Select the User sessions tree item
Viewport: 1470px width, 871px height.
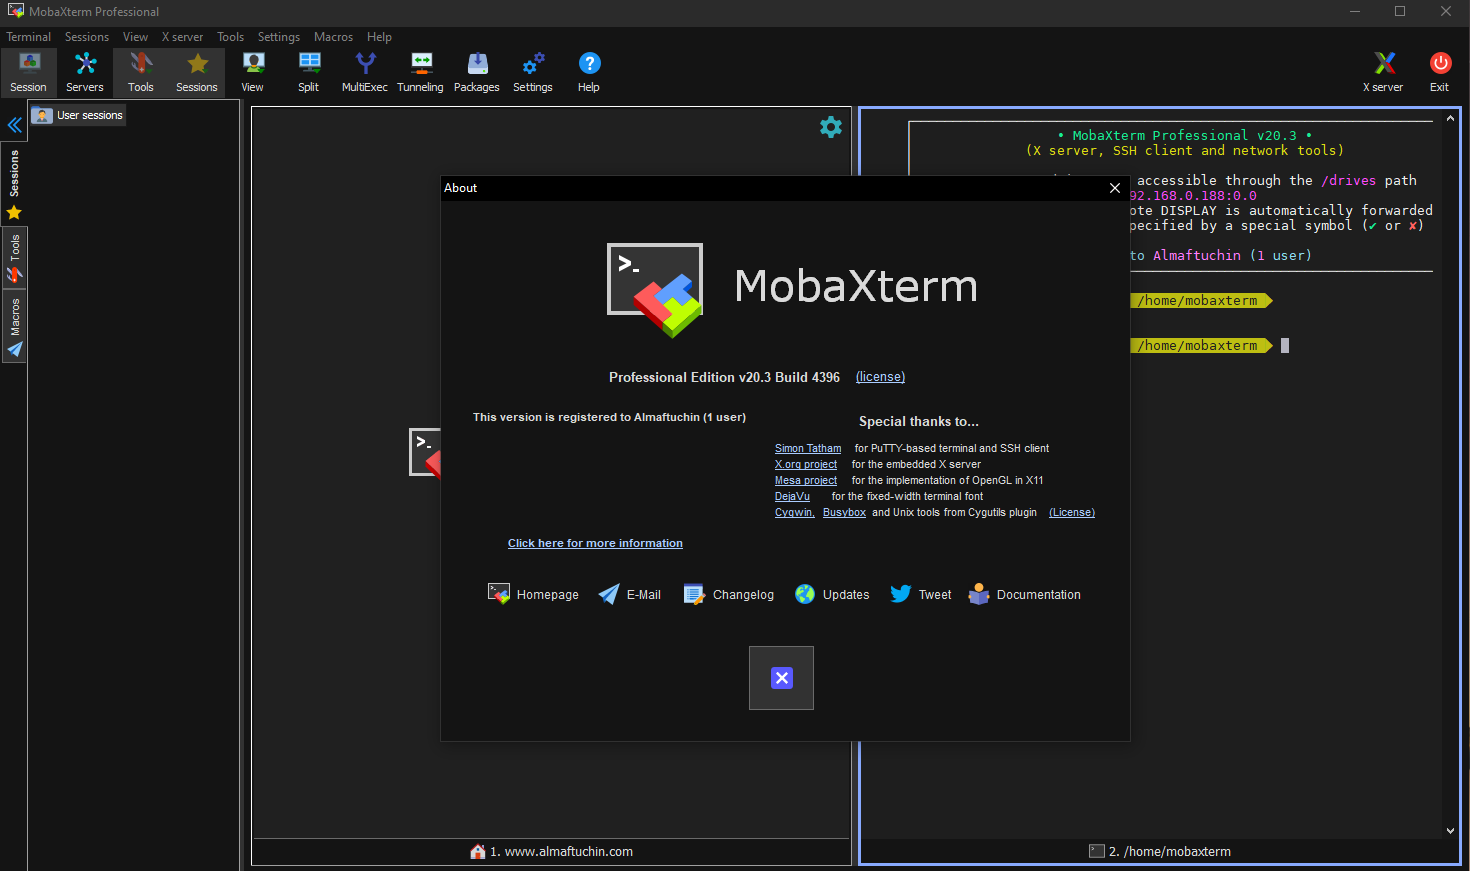click(x=78, y=115)
